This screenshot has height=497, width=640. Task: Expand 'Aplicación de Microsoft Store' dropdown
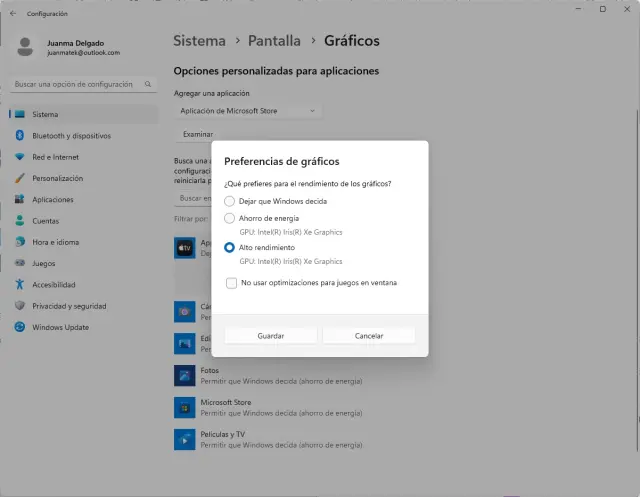coord(249,110)
